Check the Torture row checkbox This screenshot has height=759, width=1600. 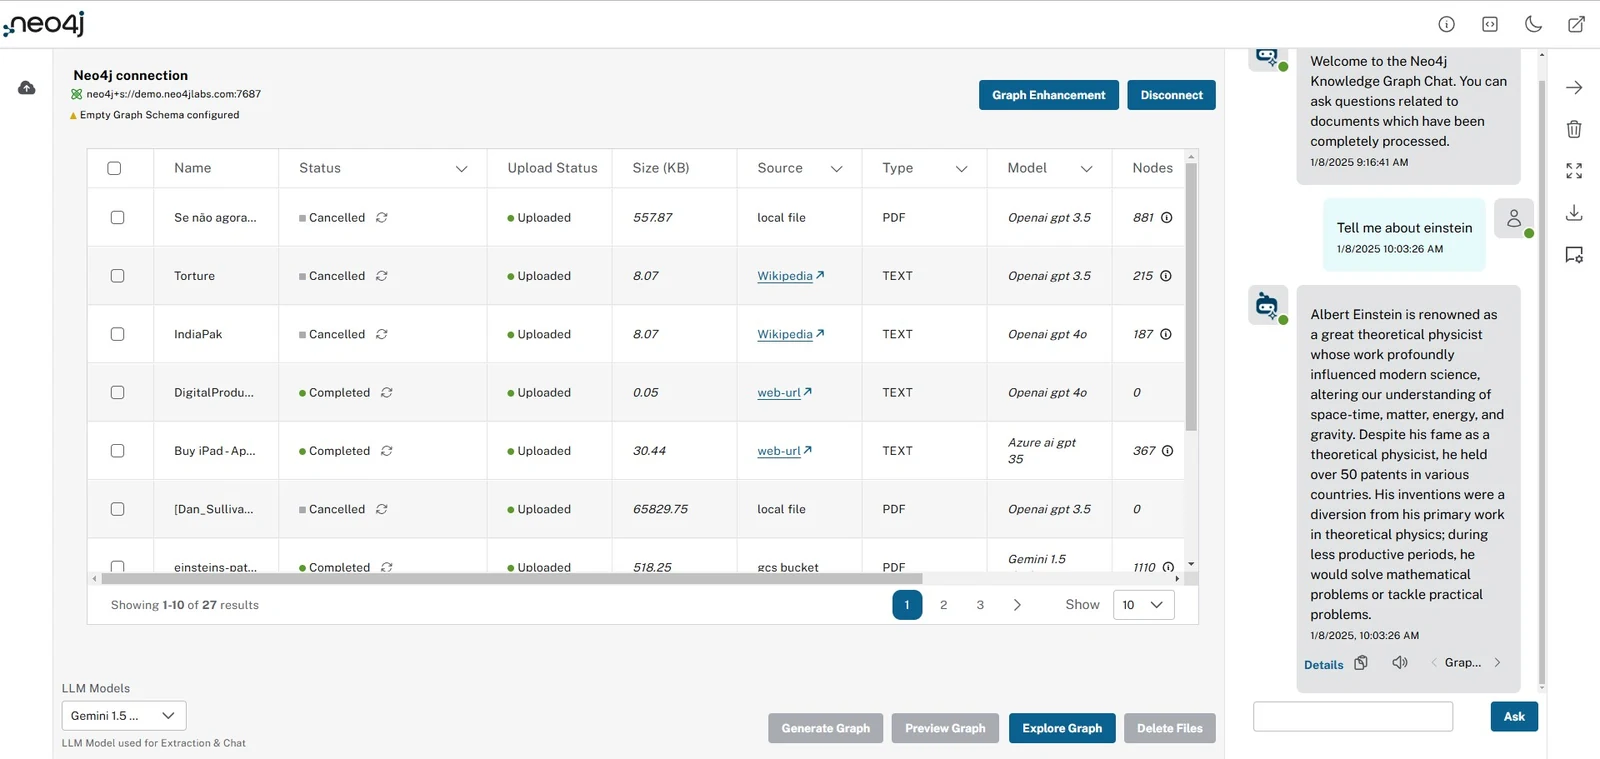point(117,276)
